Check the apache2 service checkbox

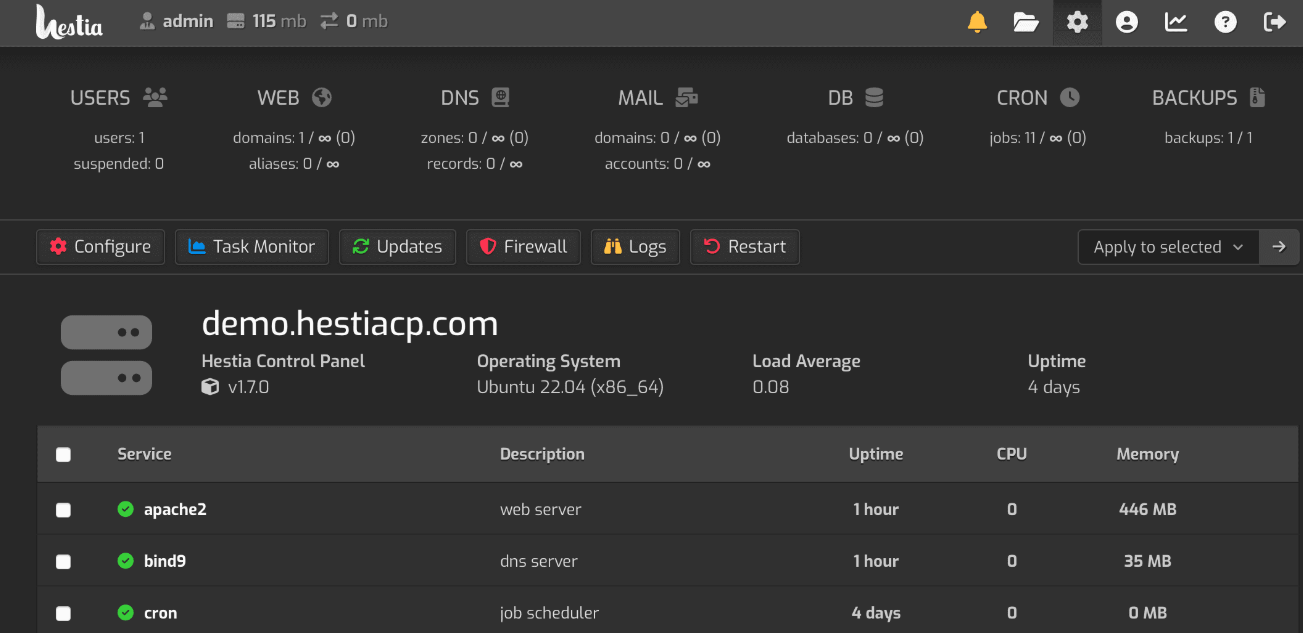64,510
